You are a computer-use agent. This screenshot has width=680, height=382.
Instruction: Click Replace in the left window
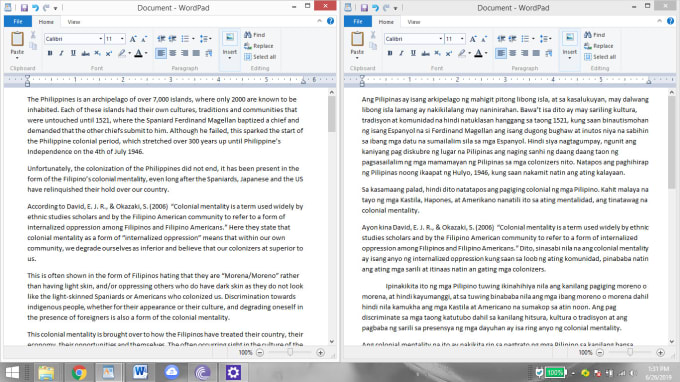point(259,46)
